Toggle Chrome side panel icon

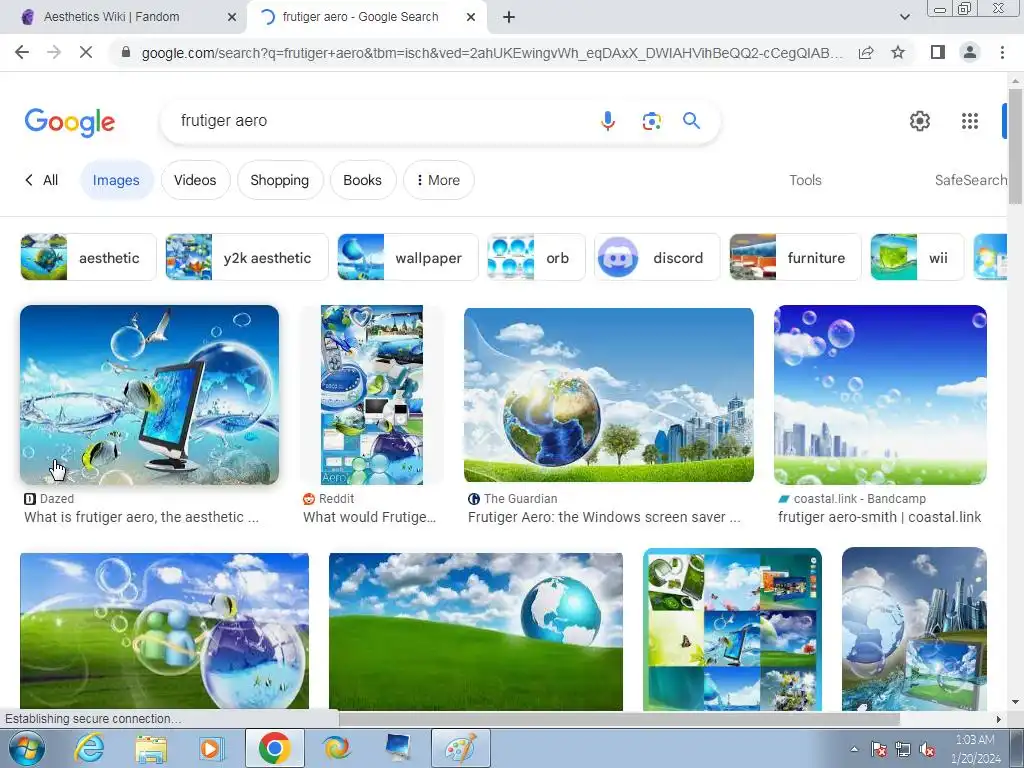coord(938,52)
